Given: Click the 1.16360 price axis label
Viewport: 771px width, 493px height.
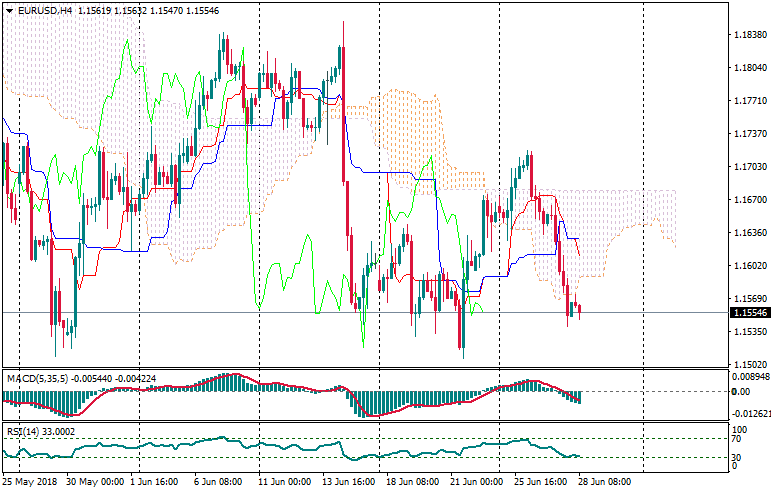Looking at the screenshot, I should [x=746, y=233].
